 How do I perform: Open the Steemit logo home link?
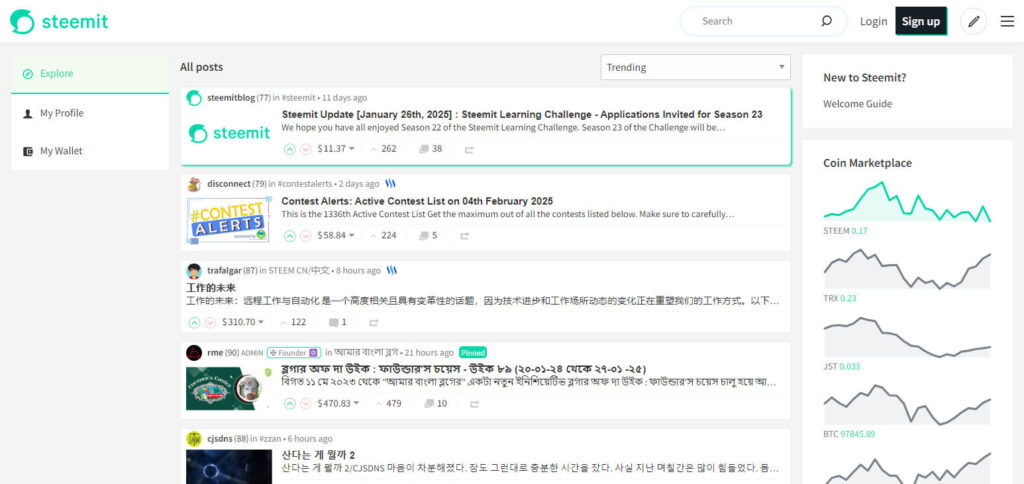coord(59,22)
